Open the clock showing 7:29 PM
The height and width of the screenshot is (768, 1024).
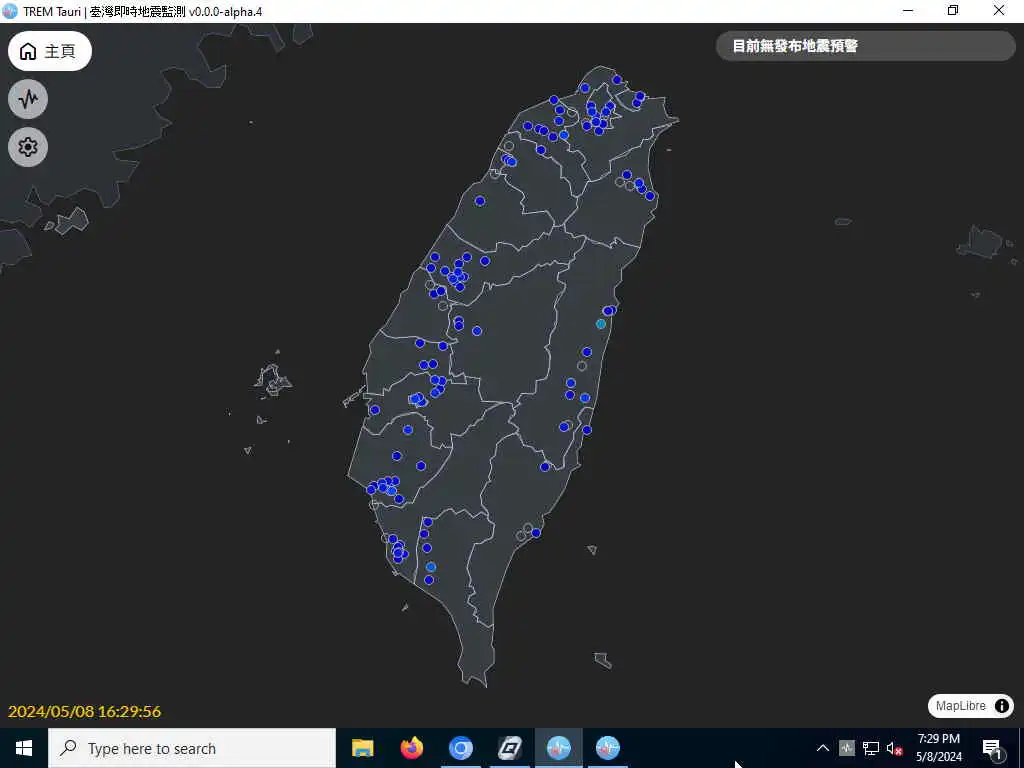938,748
